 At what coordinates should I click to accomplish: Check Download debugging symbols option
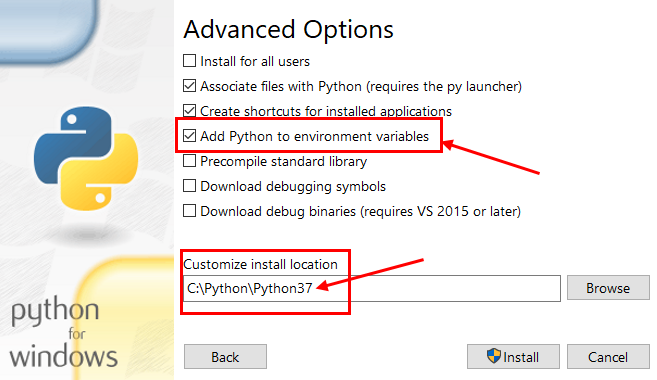(189, 186)
